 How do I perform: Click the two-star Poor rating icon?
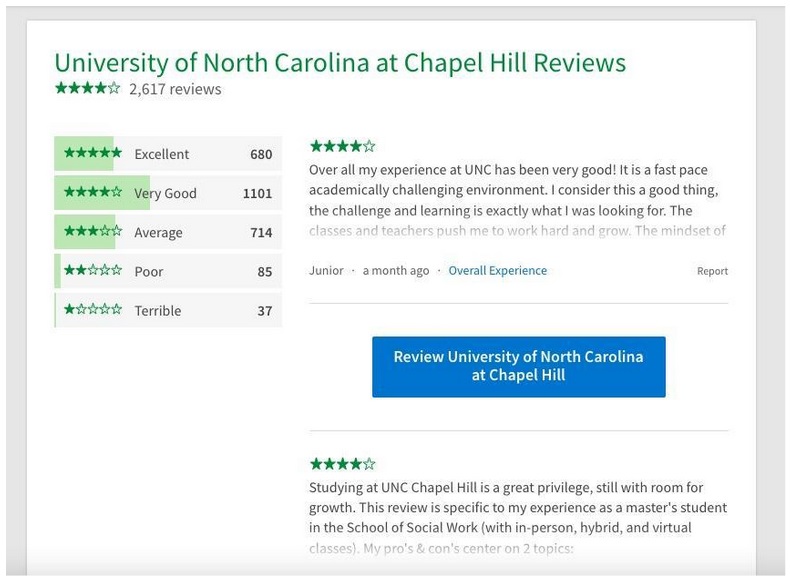click(x=92, y=271)
